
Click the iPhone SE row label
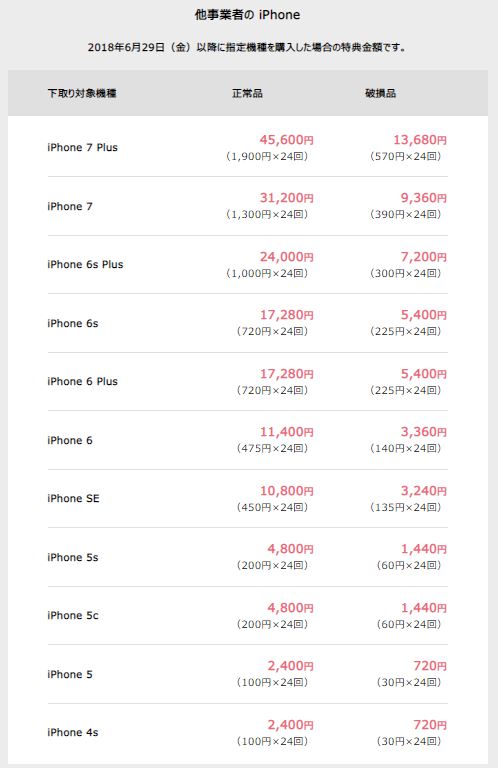pos(73,499)
